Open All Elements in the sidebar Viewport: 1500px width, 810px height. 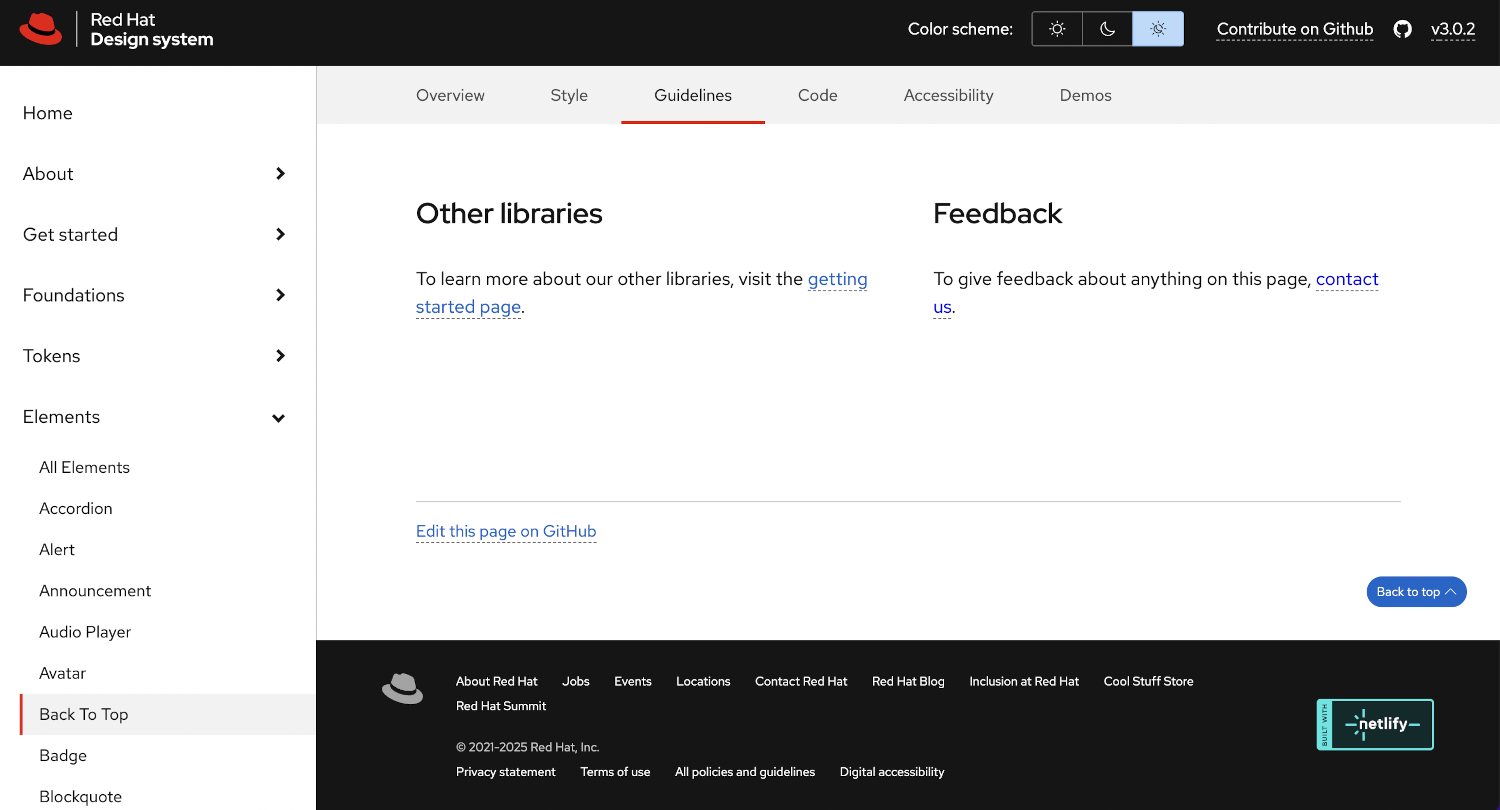tap(84, 467)
